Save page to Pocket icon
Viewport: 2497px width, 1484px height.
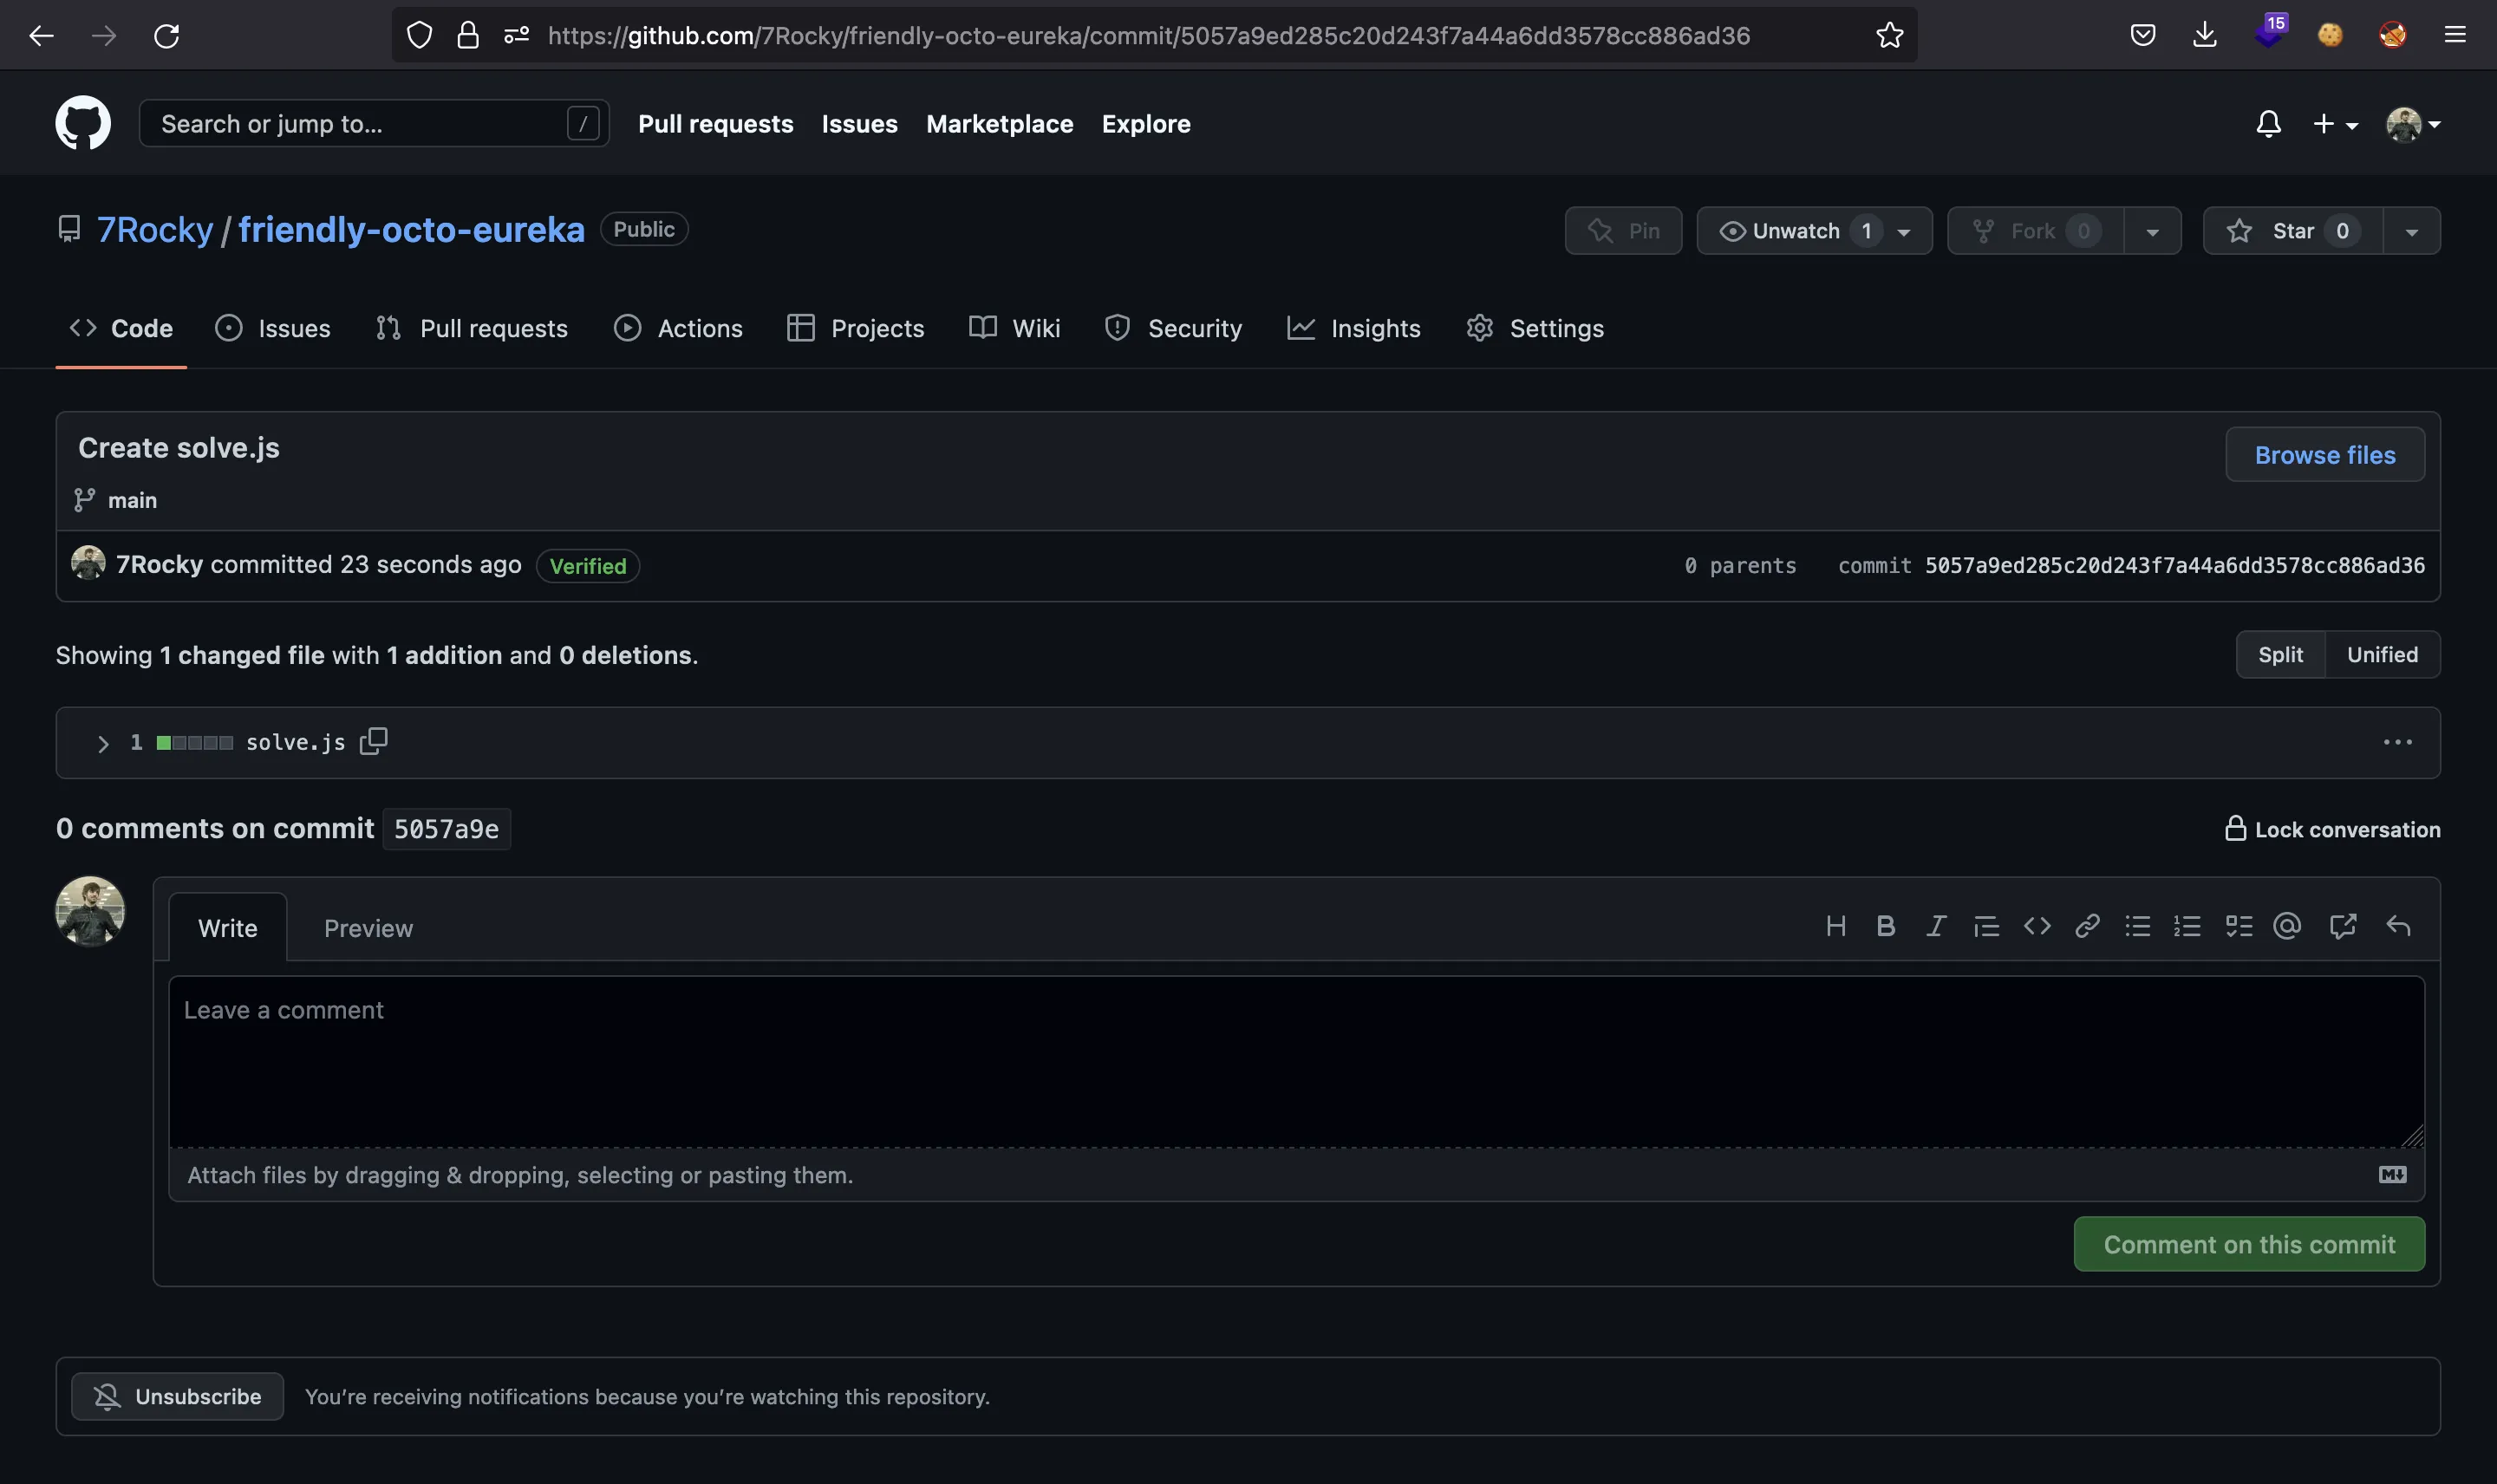pos(2142,35)
